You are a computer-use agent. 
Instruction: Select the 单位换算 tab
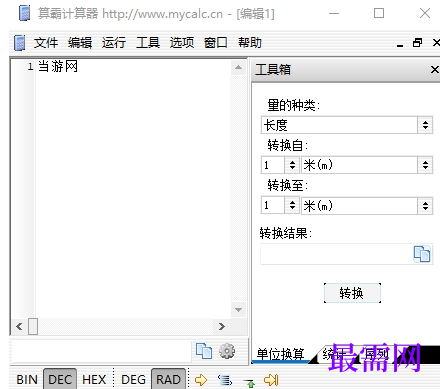(x=280, y=354)
